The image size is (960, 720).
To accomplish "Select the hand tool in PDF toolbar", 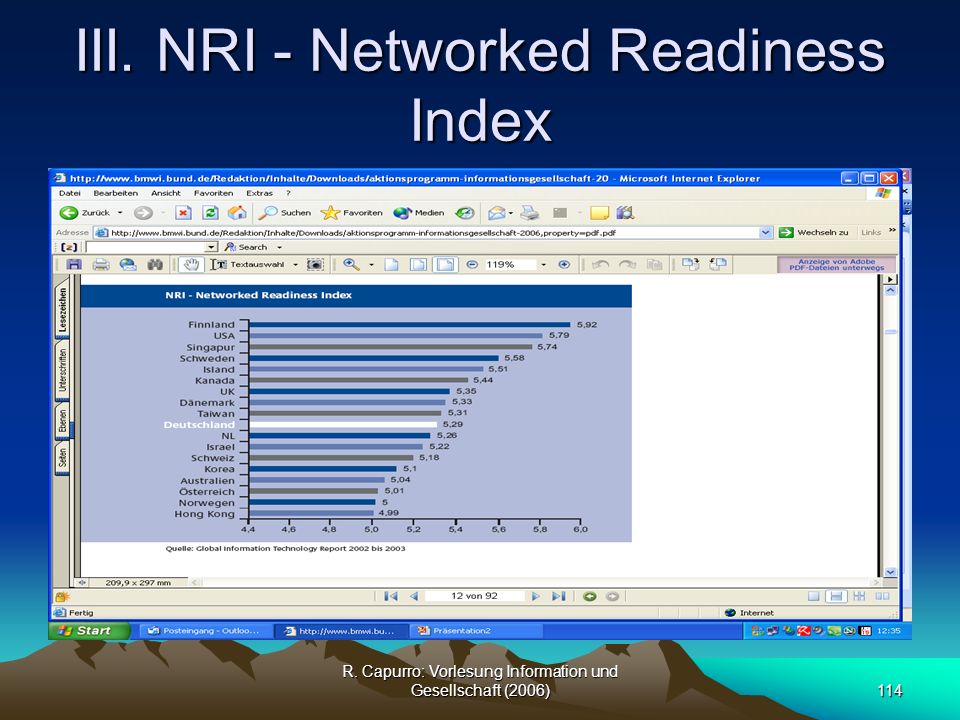I will [192, 264].
